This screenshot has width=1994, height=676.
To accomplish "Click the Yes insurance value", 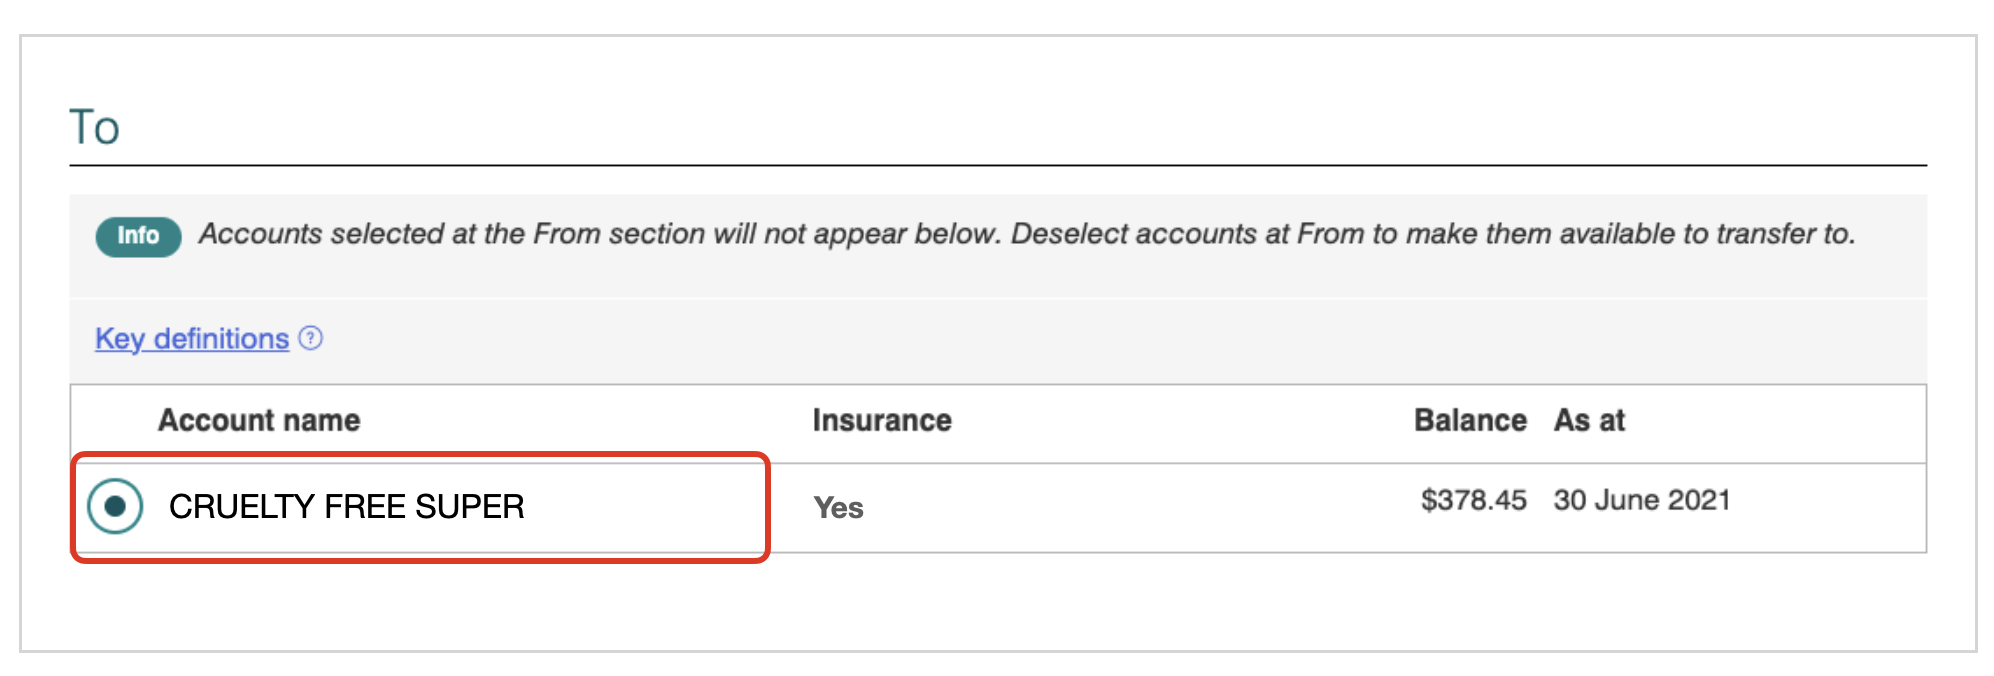I will pyautogui.click(x=838, y=508).
